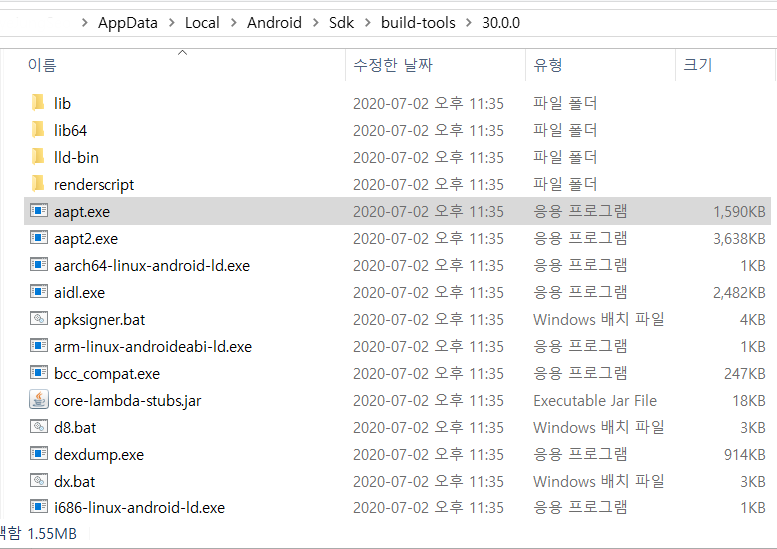
Task: Sort by the 수정한 날짜 column header
Action: coord(393,65)
